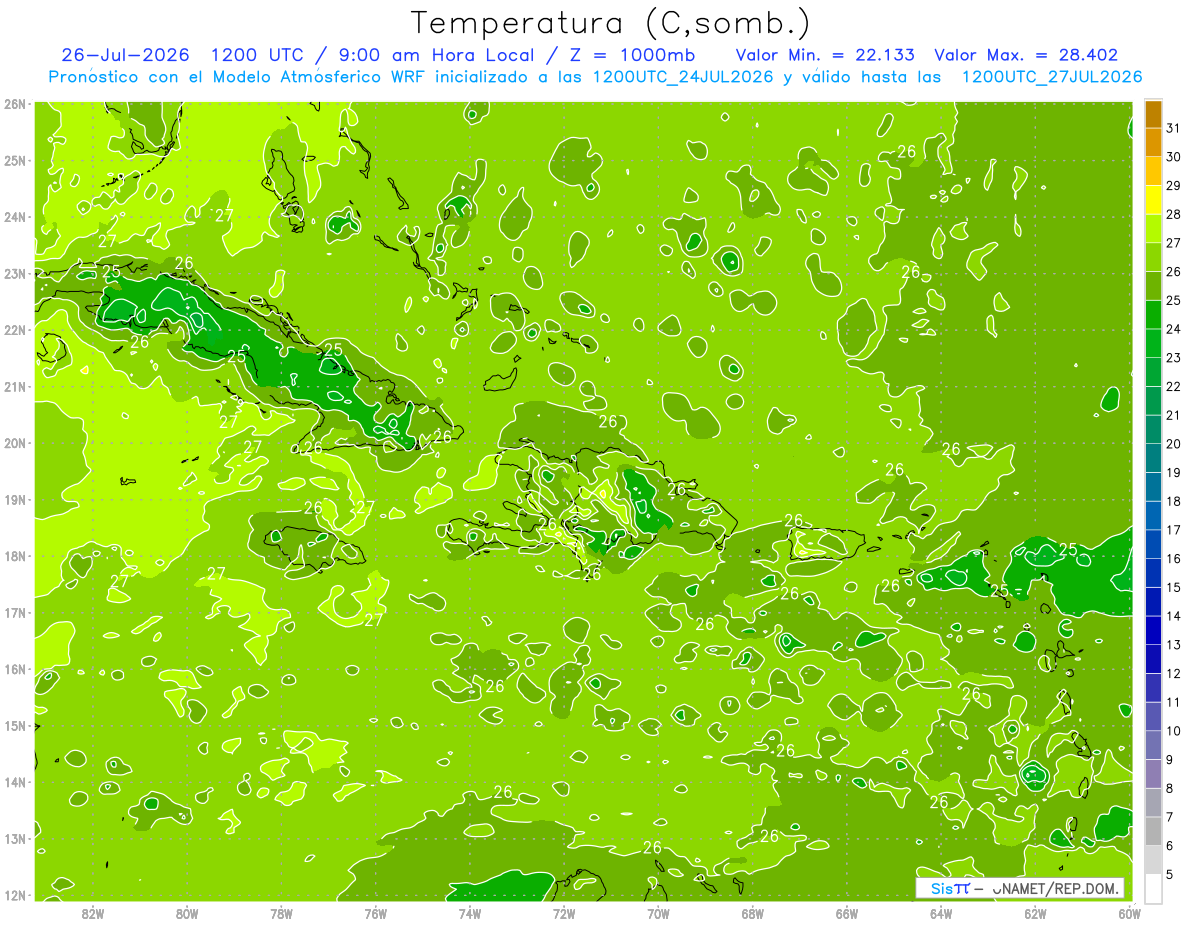Pick the orange legend swatch between 30 and 31
Viewport: 1200px width, 927px height.
click(x=1153, y=143)
